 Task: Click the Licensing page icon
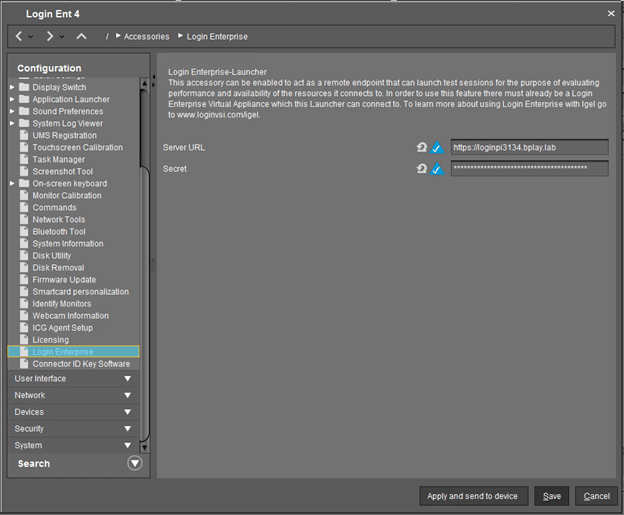coord(24,339)
